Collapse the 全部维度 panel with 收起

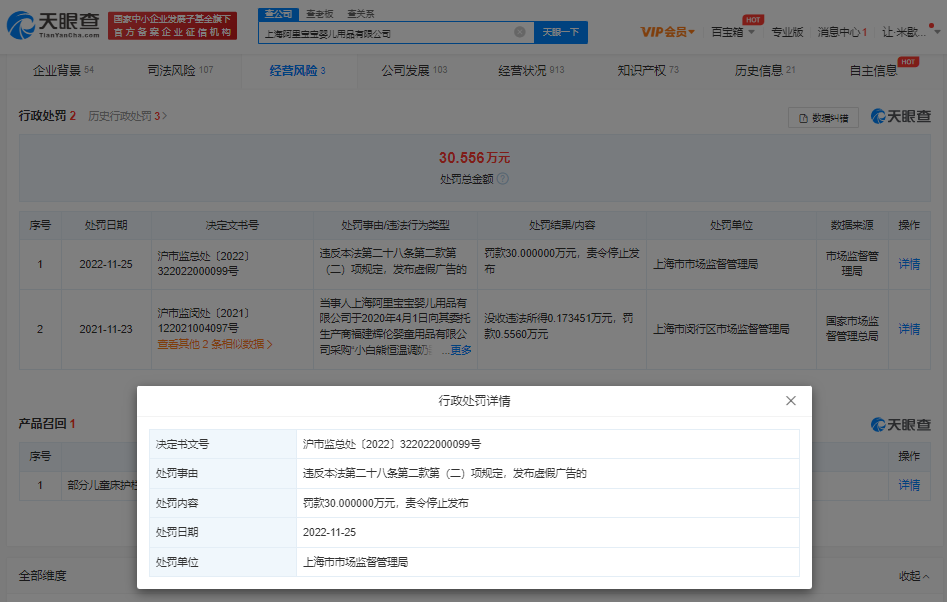914,576
